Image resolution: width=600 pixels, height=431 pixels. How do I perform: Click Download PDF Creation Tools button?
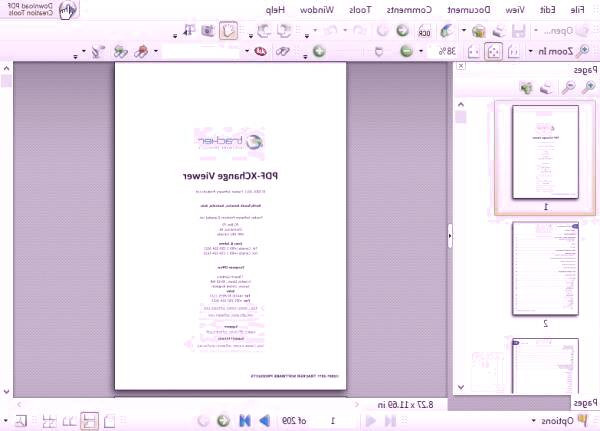pos(40,10)
